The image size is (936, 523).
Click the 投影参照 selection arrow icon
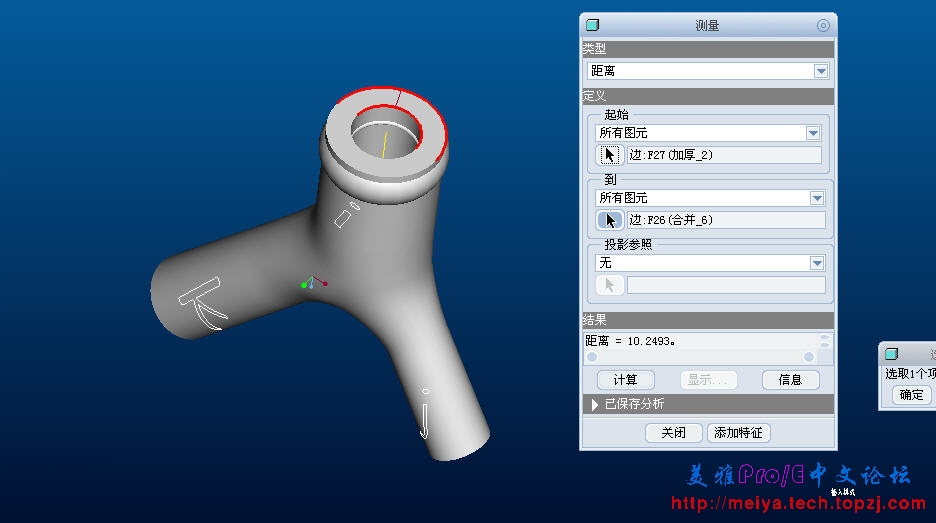click(x=609, y=285)
